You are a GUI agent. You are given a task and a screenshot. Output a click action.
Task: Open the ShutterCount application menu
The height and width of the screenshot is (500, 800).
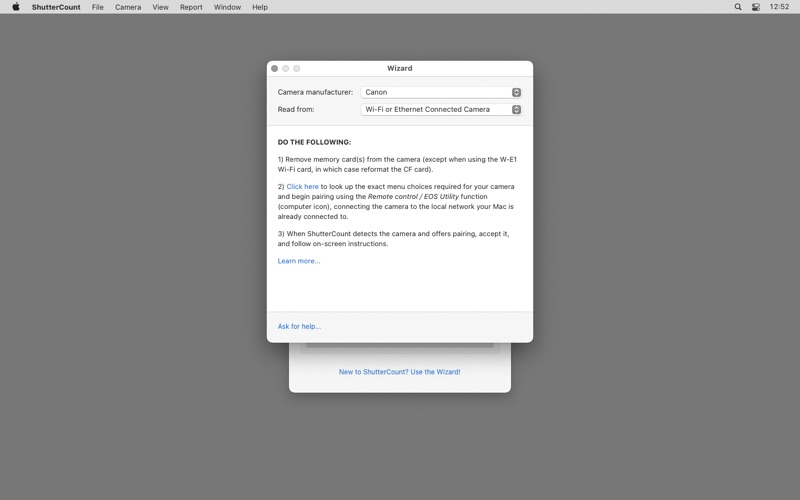click(56, 7)
